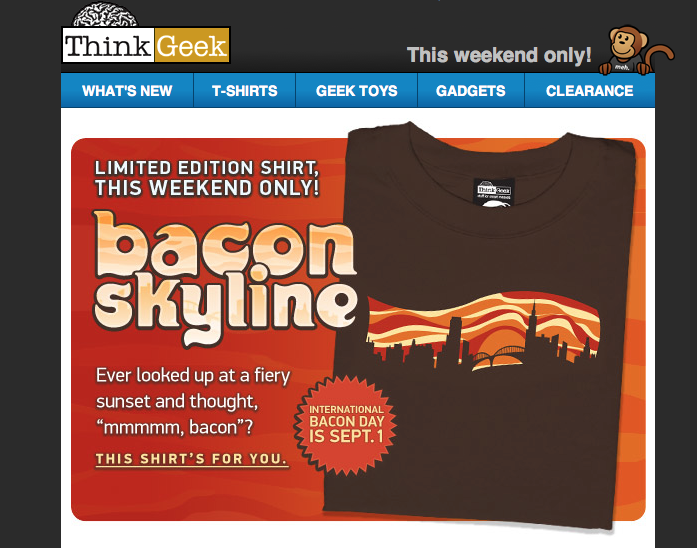Visit the Clearance section

(589, 91)
